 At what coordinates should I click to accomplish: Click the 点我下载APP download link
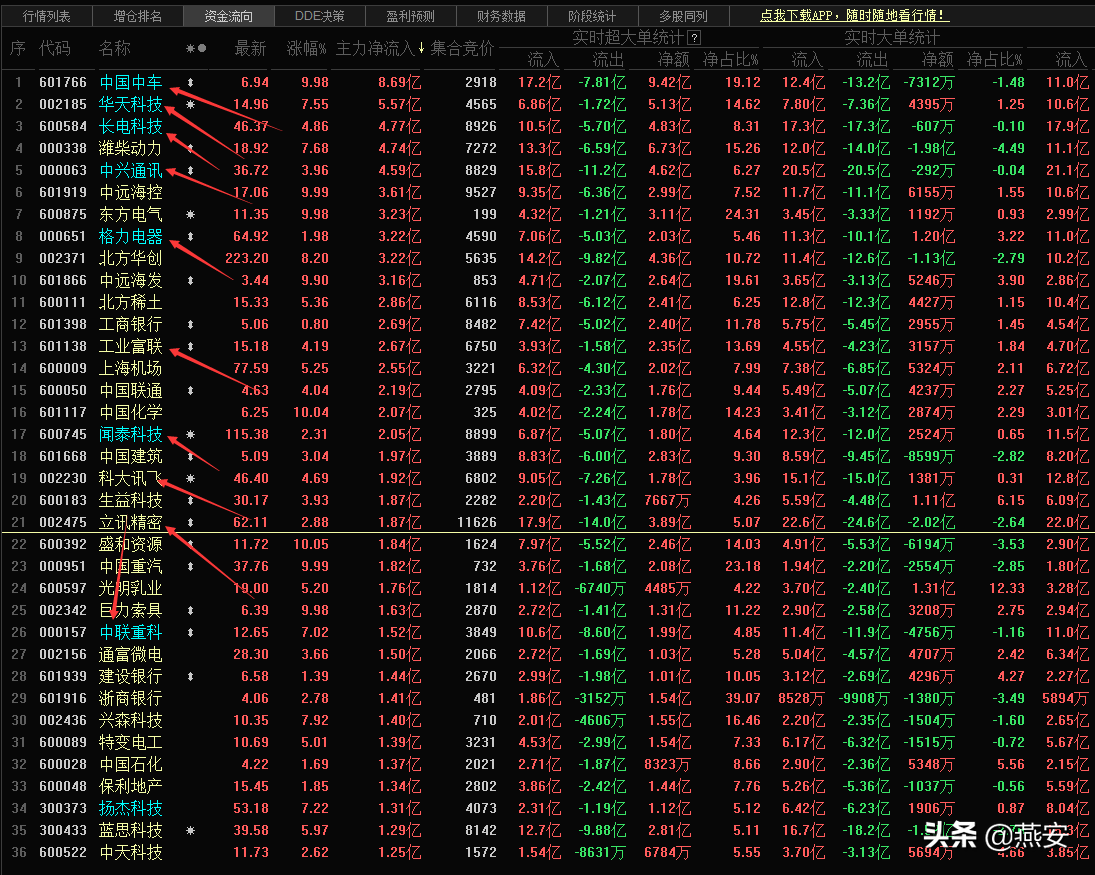(x=854, y=15)
